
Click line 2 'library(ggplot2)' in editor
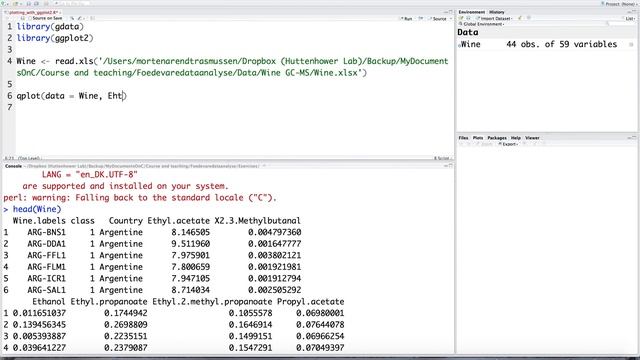pos(55,38)
